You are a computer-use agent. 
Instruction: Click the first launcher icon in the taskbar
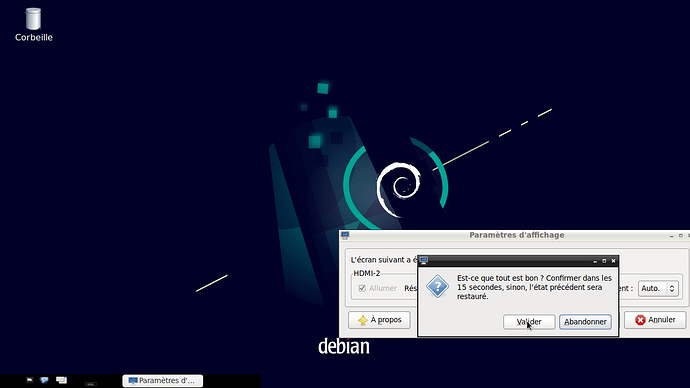click(29, 380)
